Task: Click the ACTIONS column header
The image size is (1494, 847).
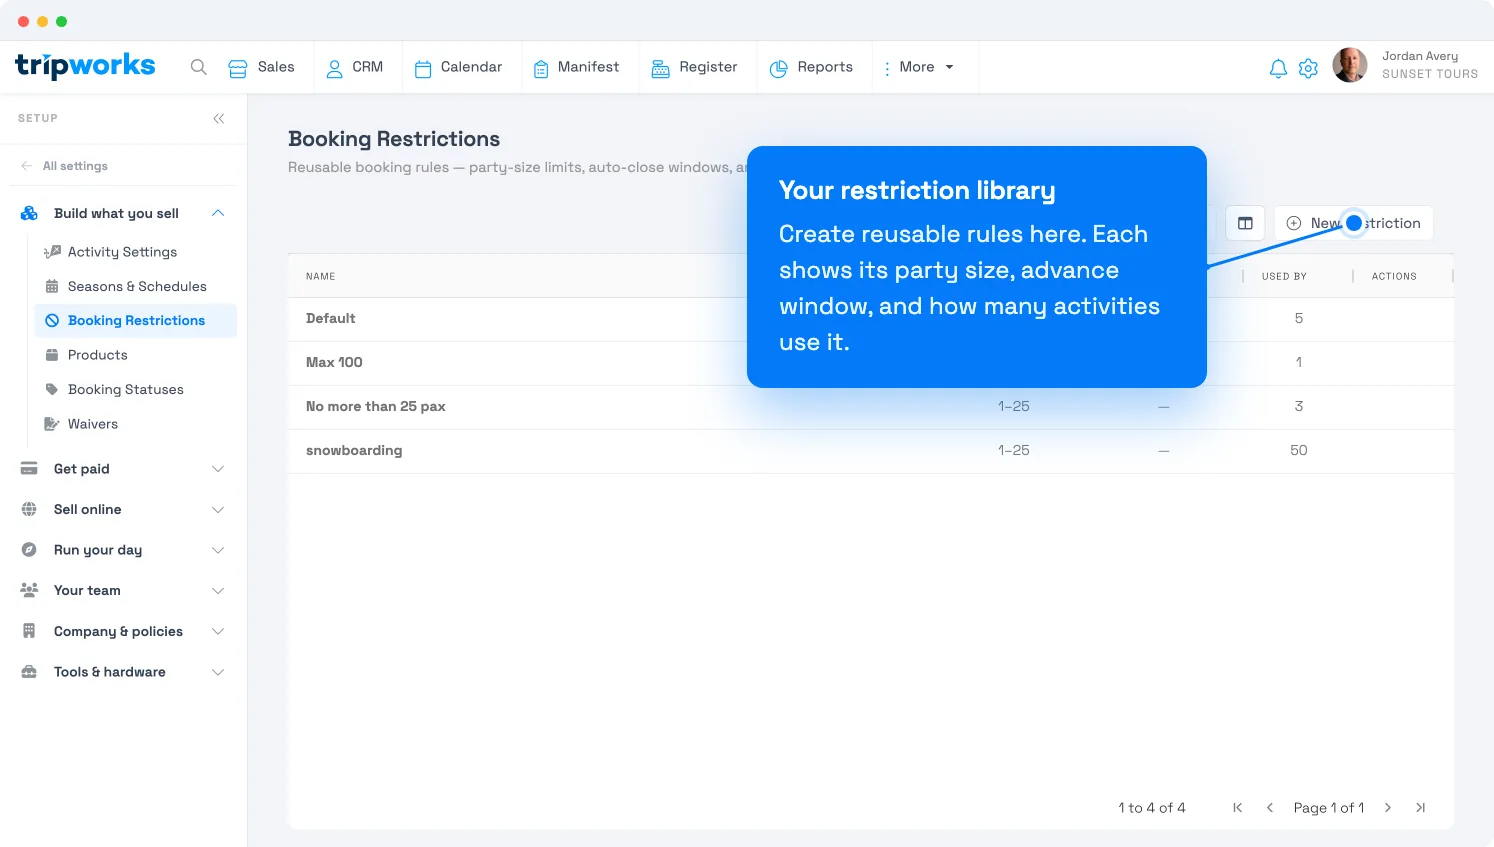Action: 1394,276
